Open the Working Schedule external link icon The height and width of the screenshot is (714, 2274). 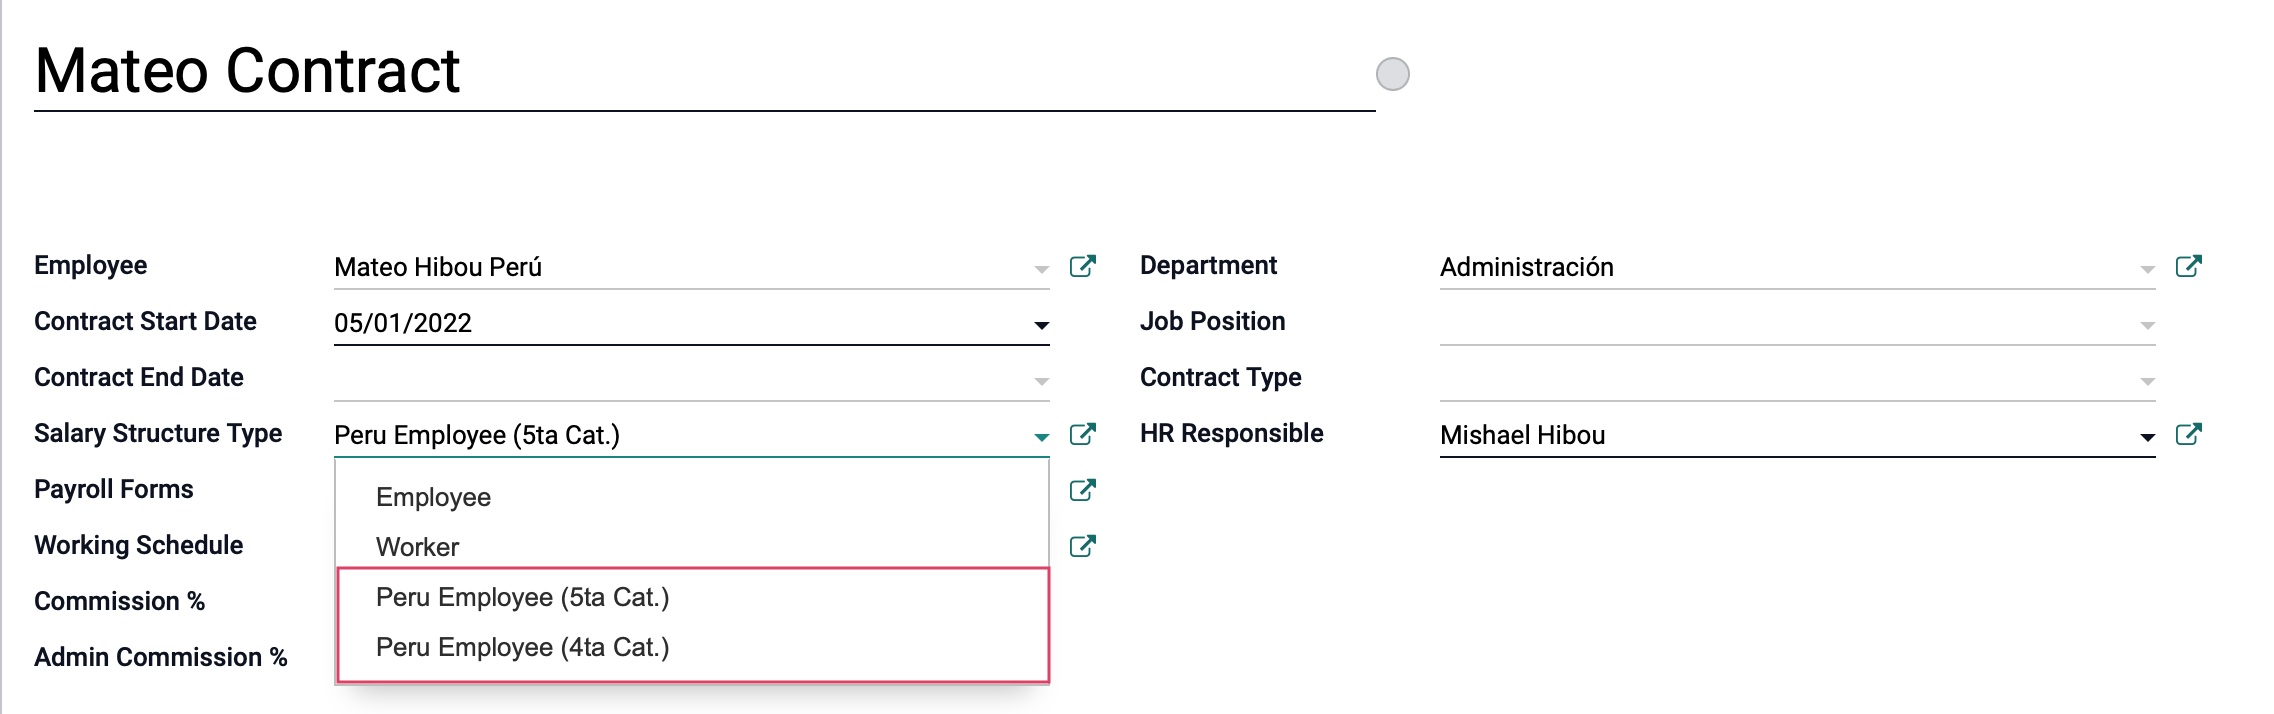point(1083,546)
